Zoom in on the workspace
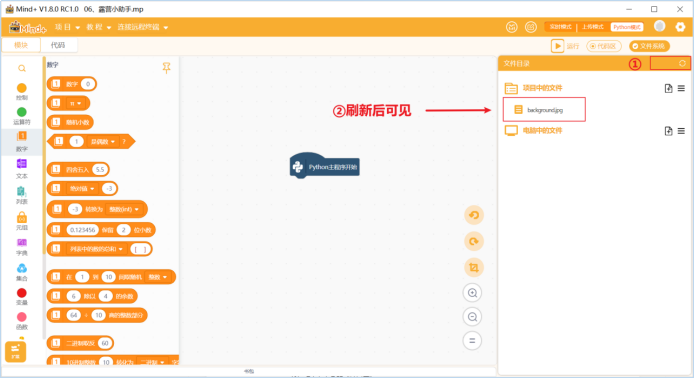 (472, 293)
